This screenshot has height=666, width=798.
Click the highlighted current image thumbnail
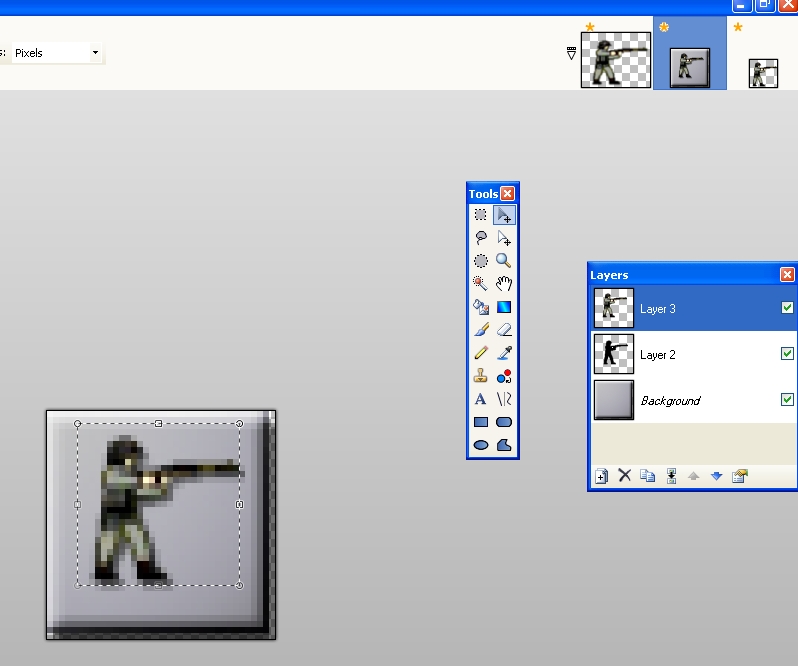click(x=690, y=68)
